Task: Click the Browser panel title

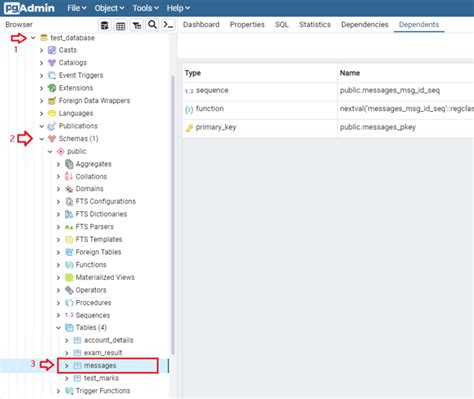Action: pyautogui.click(x=19, y=25)
